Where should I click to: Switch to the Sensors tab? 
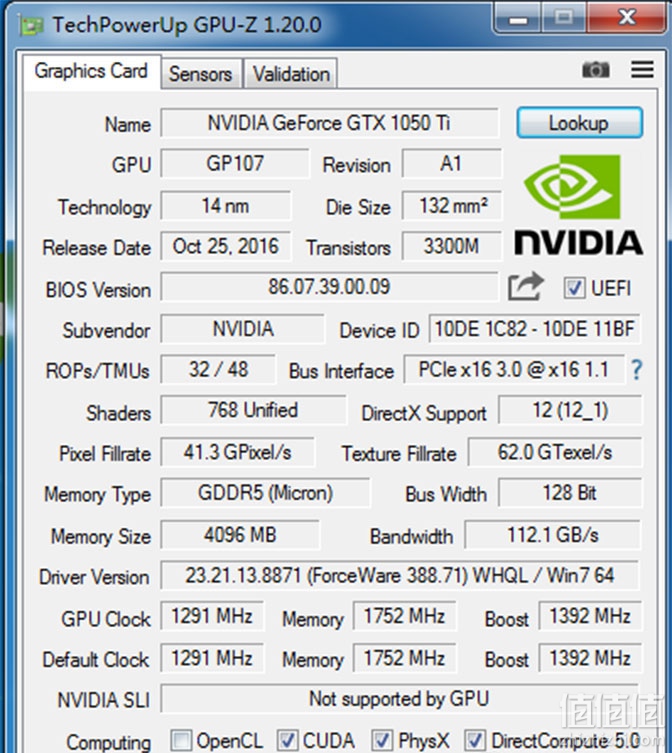pyautogui.click(x=200, y=74)
